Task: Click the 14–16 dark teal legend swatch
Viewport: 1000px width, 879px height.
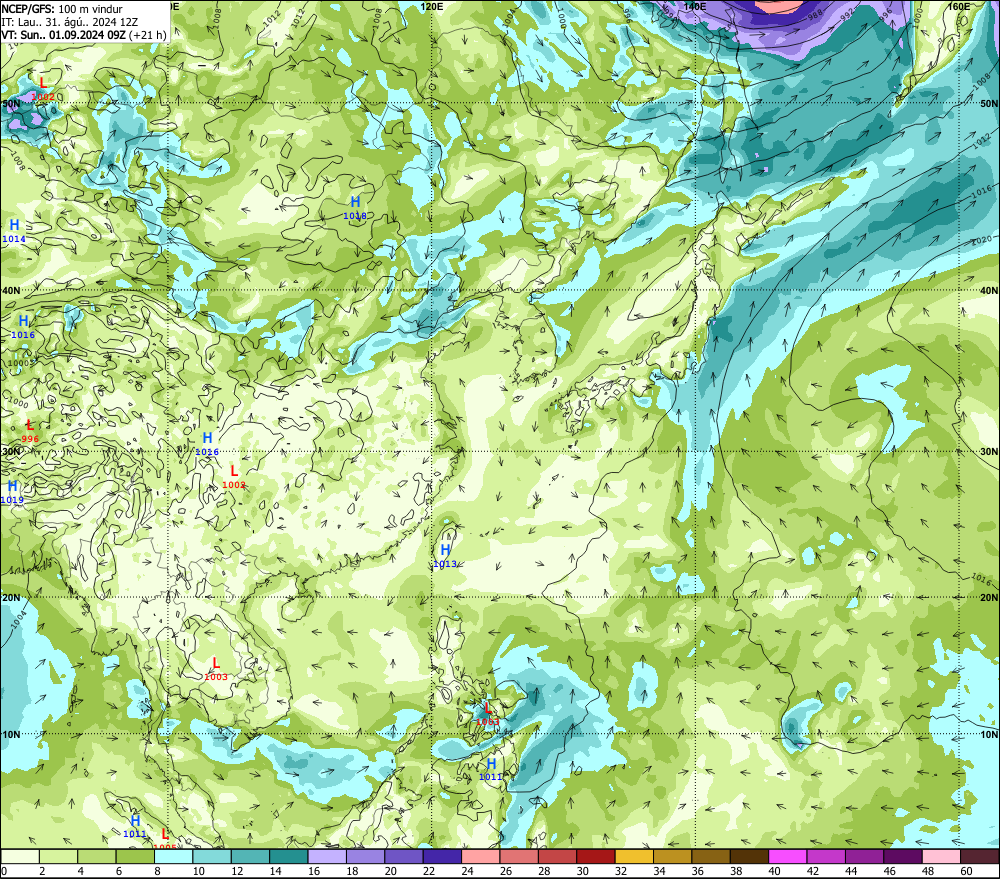Action: tap(288, 856)
